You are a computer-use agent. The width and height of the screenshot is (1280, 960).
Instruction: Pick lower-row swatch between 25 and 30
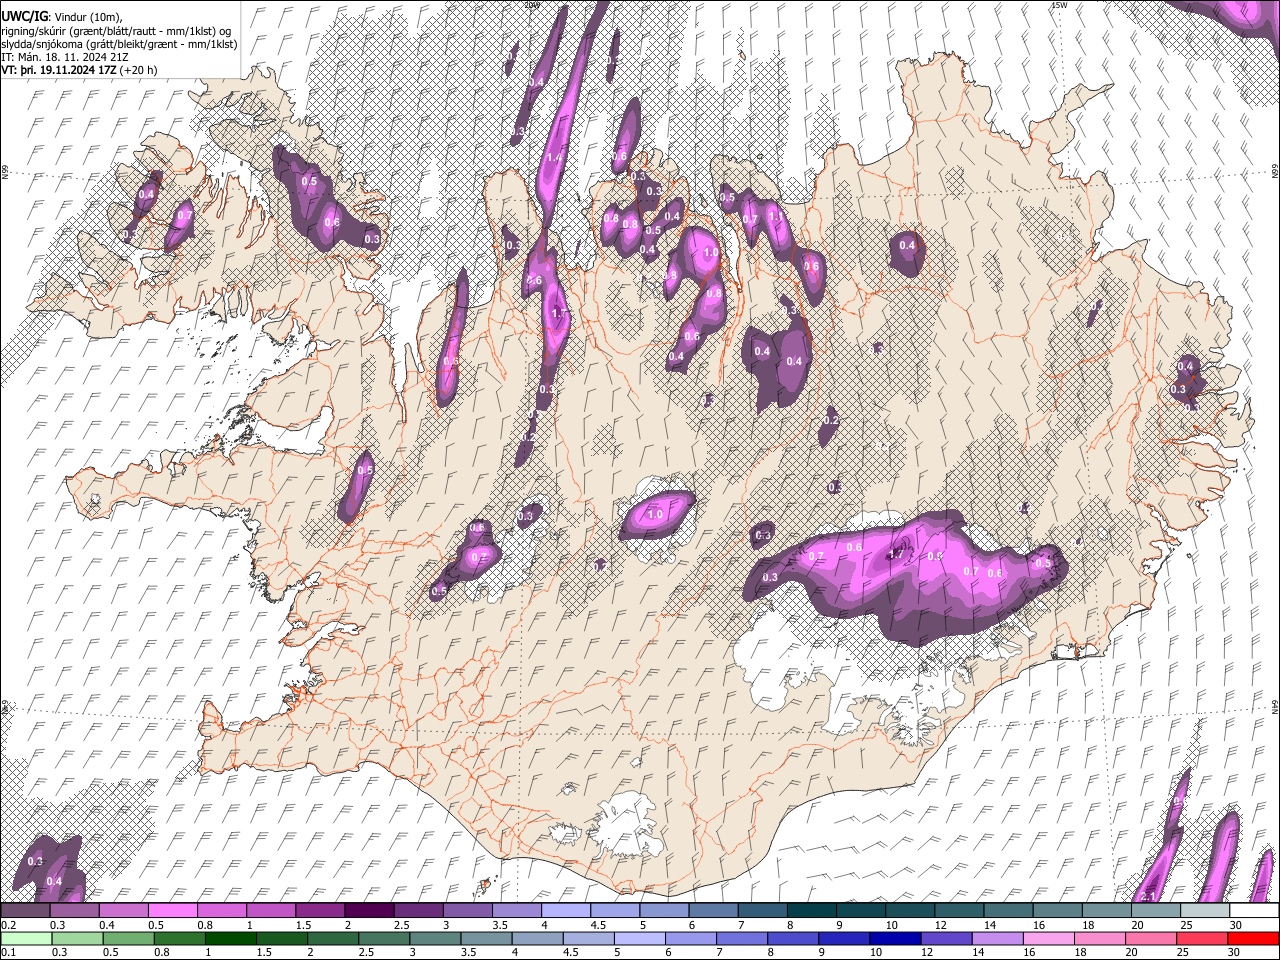1204,938
